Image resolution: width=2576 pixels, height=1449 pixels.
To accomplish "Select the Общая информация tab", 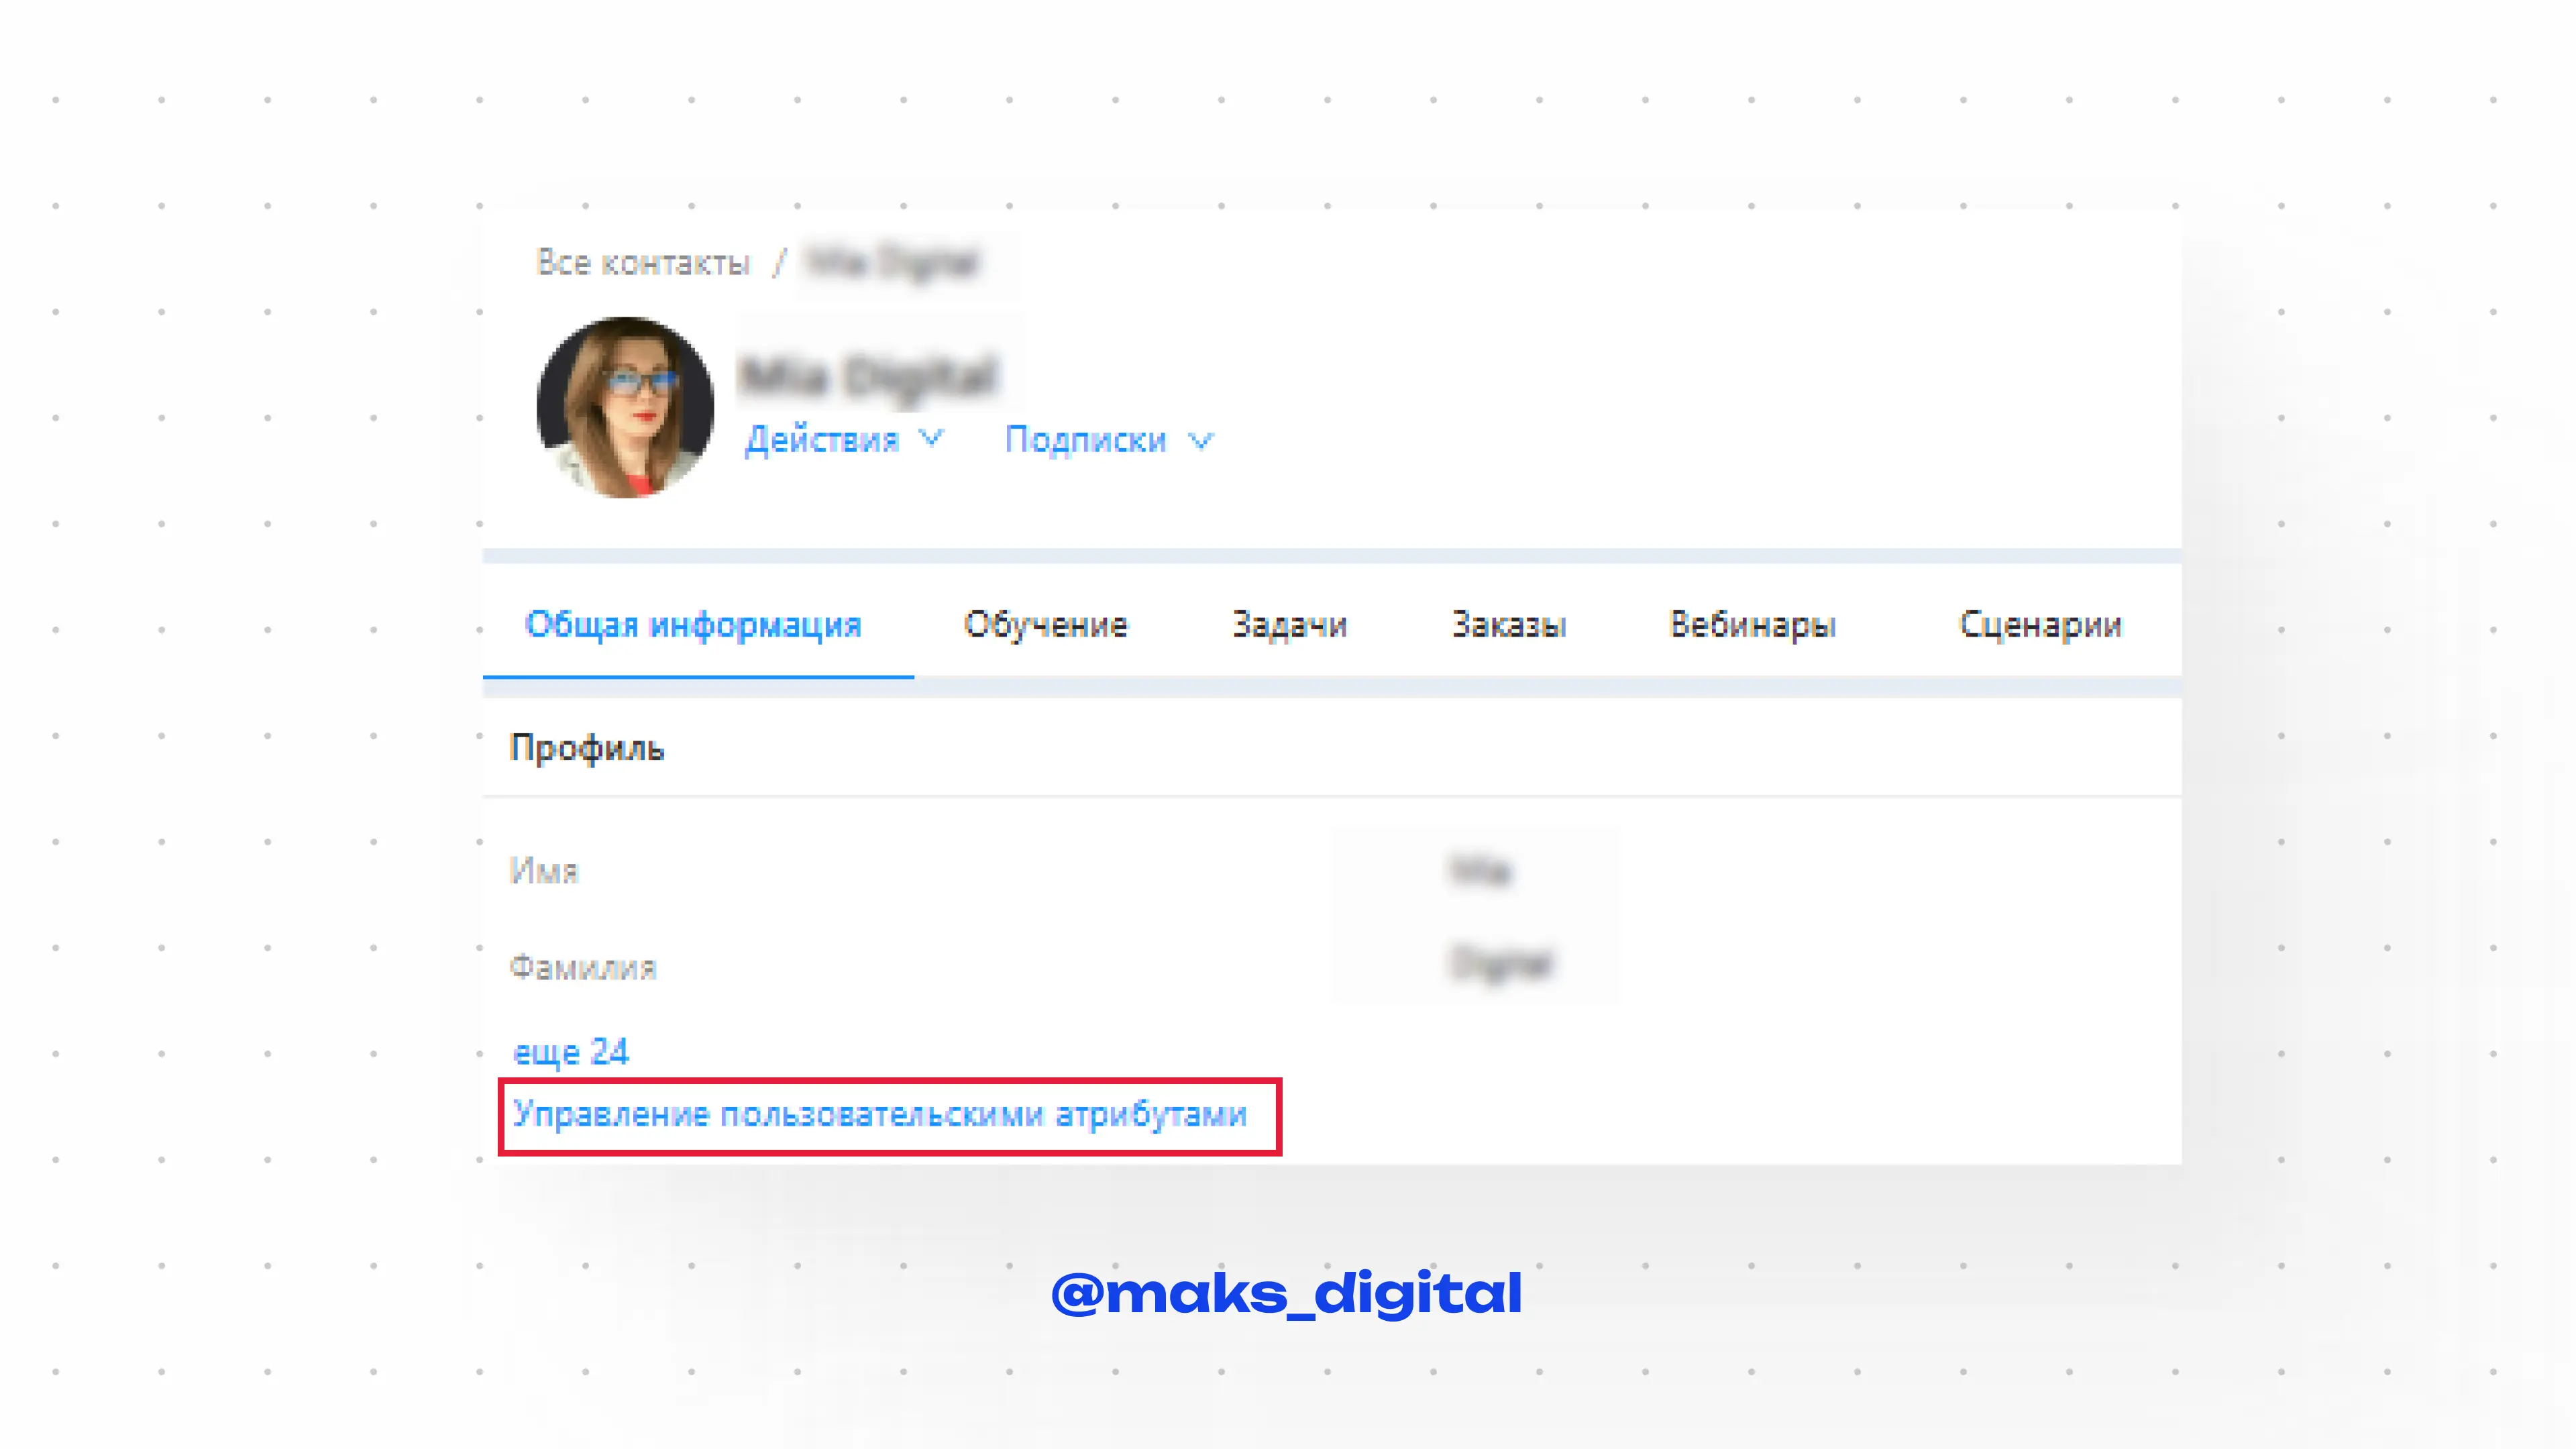I will click(x=693, y=624).
